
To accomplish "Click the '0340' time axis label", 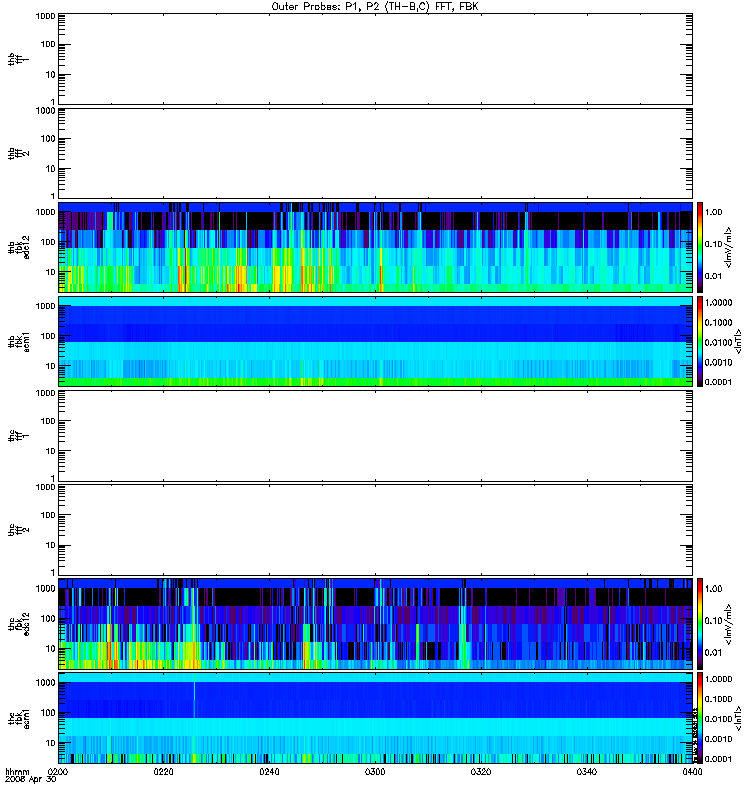I will pos(587,772).
